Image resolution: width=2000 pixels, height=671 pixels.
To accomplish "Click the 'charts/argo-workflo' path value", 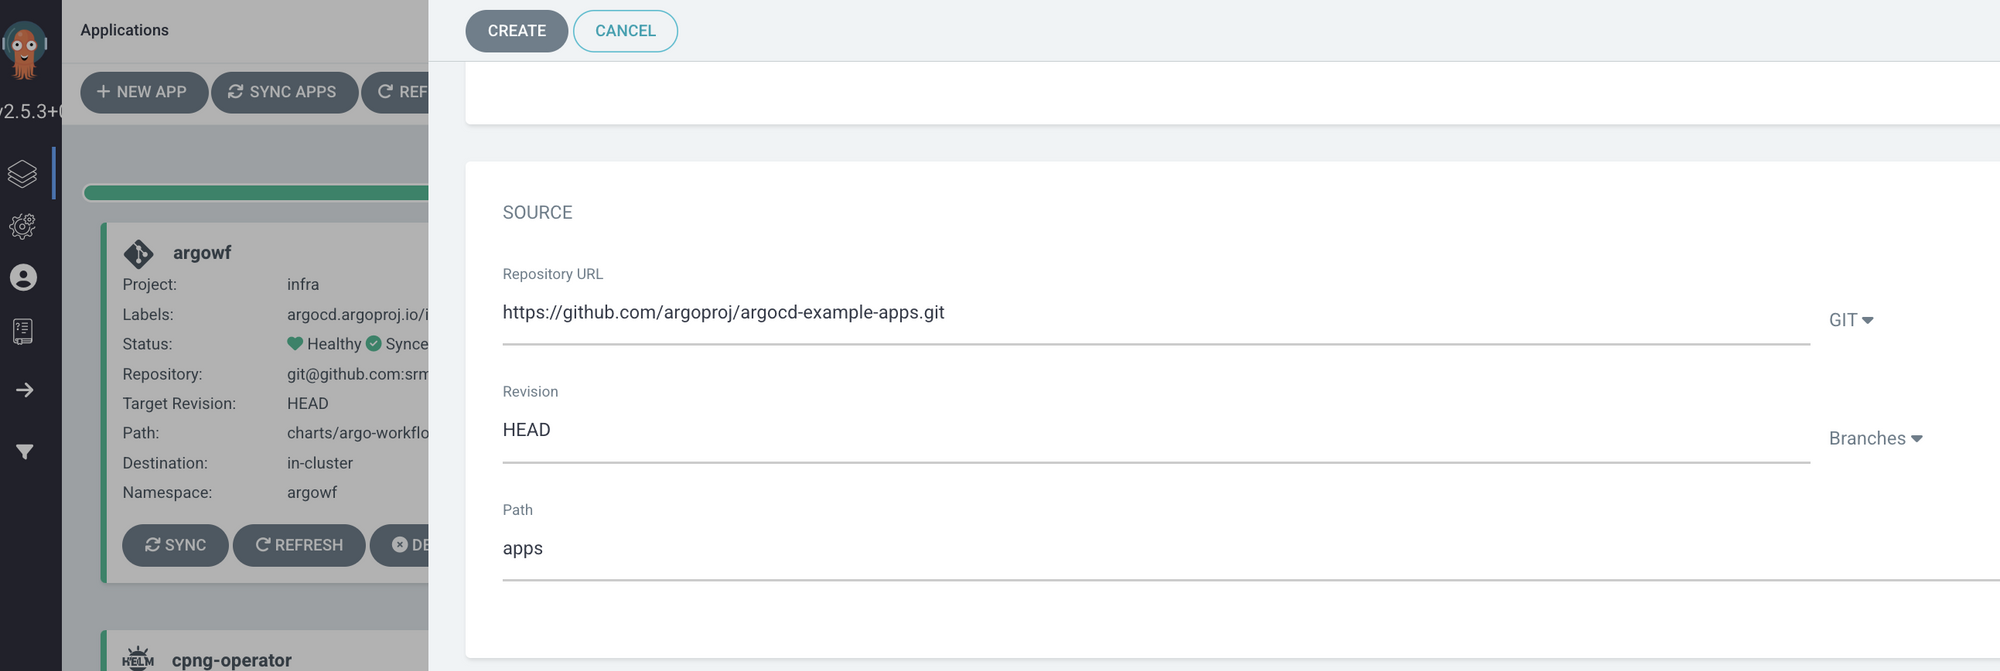I will coord(358,433).
